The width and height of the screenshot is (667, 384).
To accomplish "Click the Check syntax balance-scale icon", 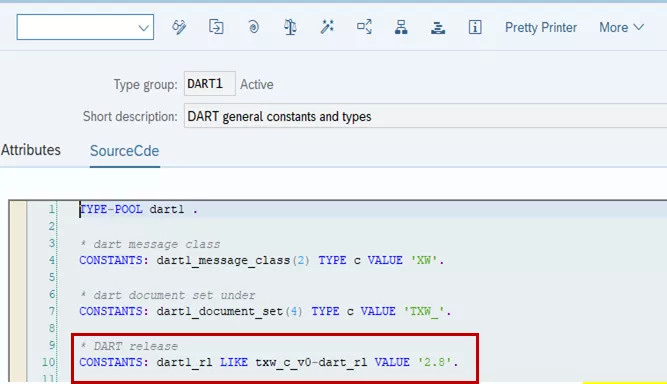I will coord(290,27).
